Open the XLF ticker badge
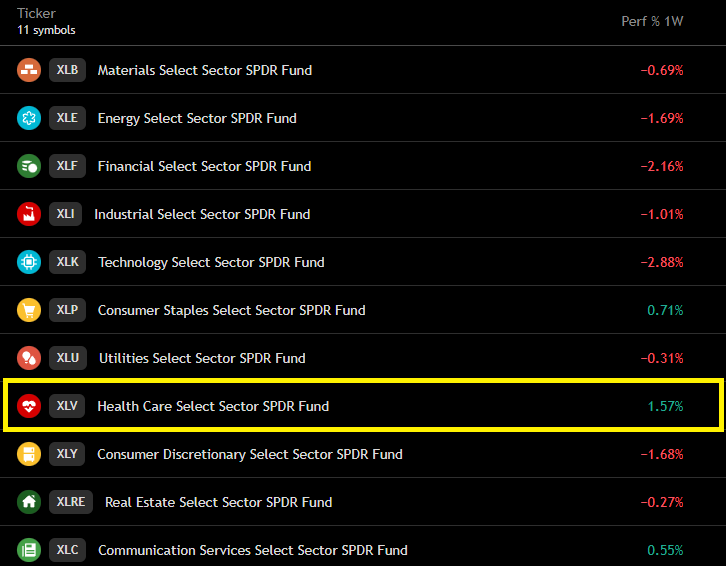This screenshot has height=566, width=726. click(x=68, y=166)
